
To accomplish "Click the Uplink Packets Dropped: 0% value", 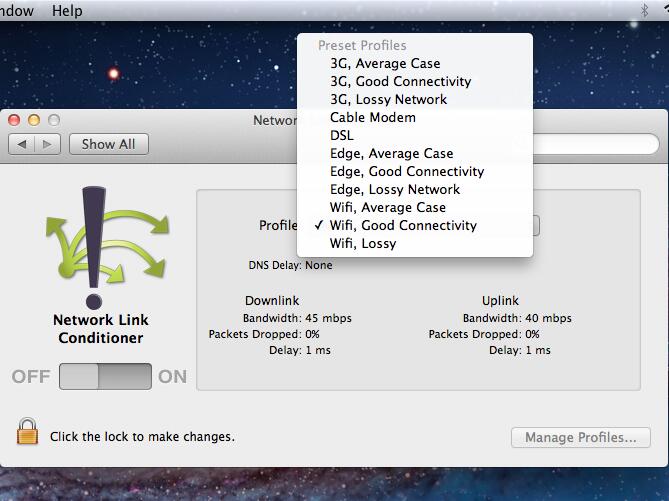I will pyautogui.click(x=532, y=334).
